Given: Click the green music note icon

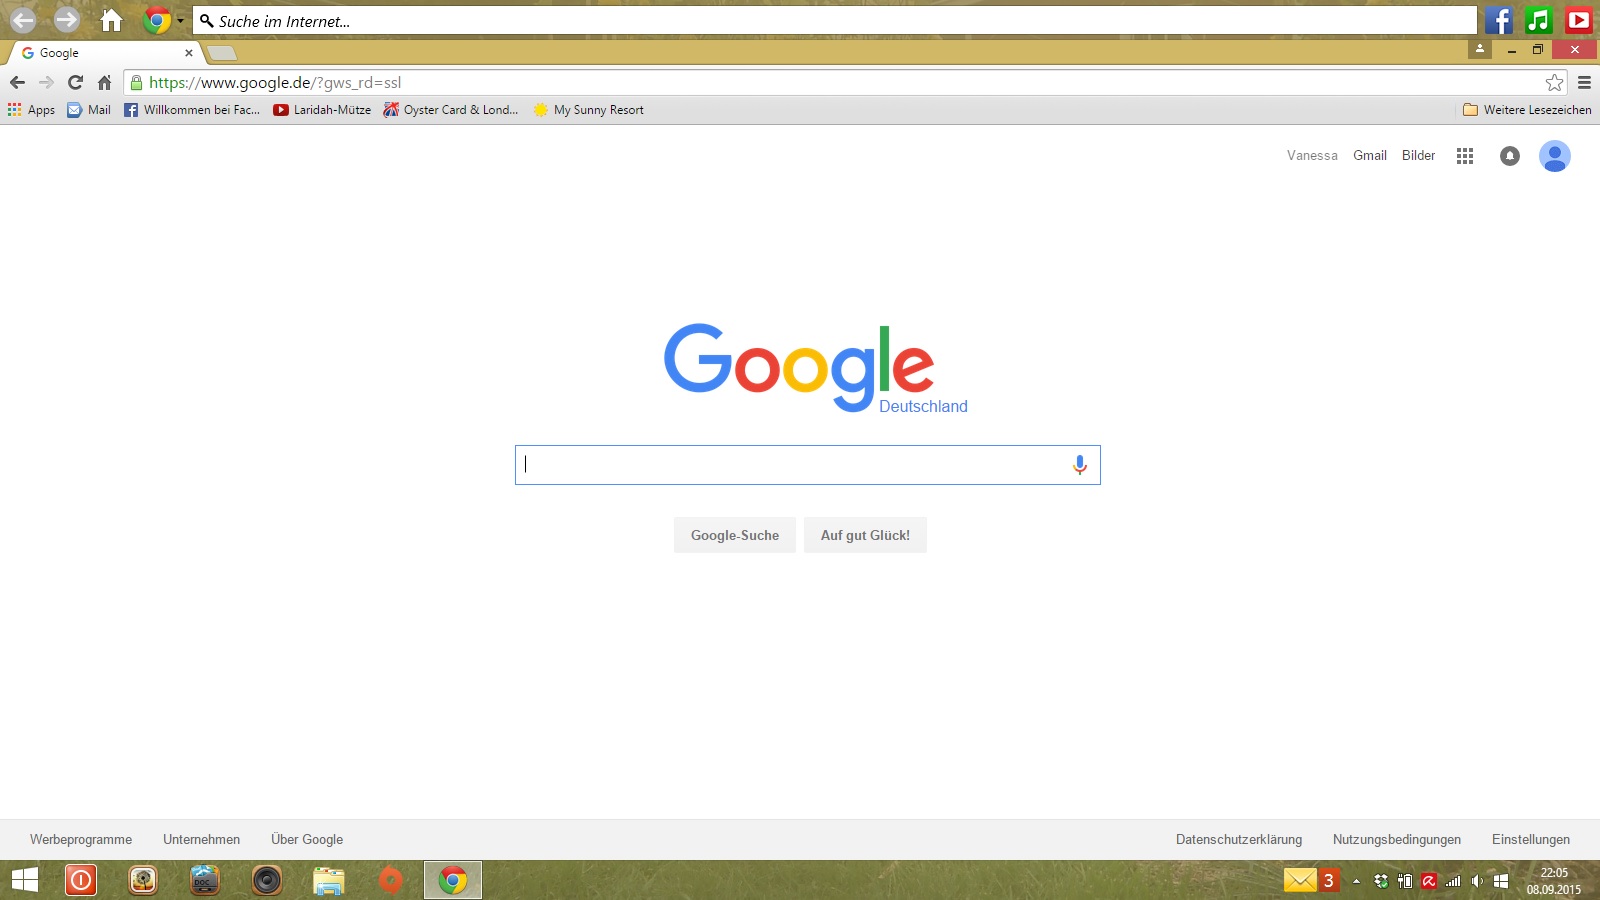Looking at the screenshot, I should click(x=1538, y=20).
